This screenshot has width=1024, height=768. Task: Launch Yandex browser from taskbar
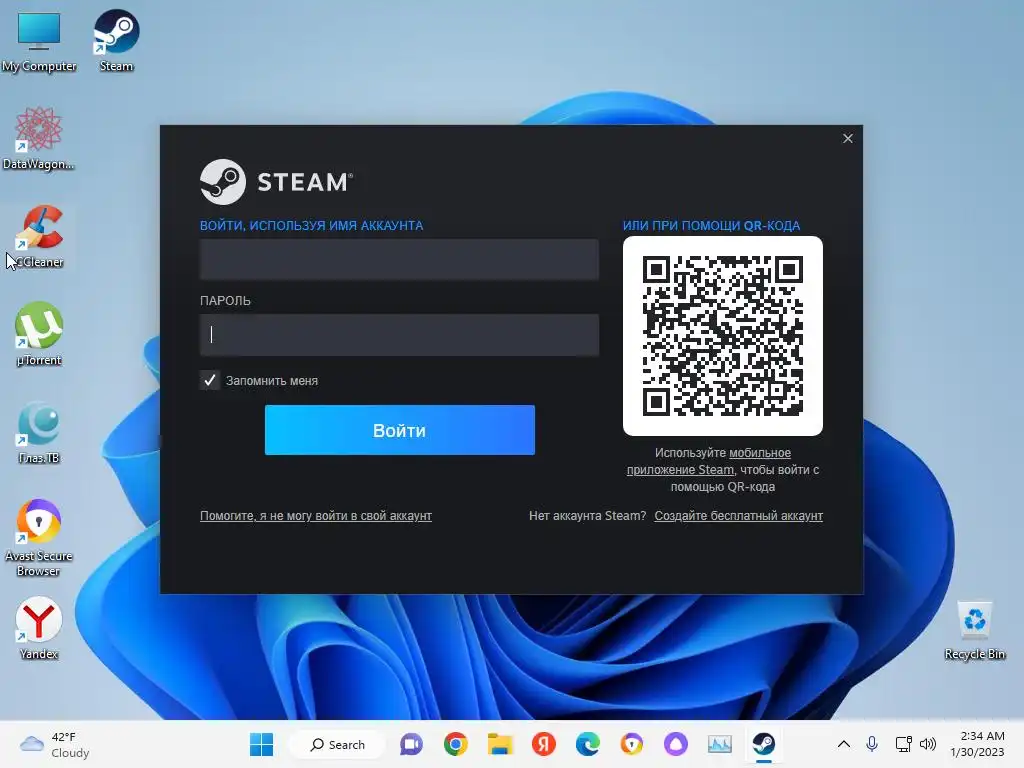543,744
